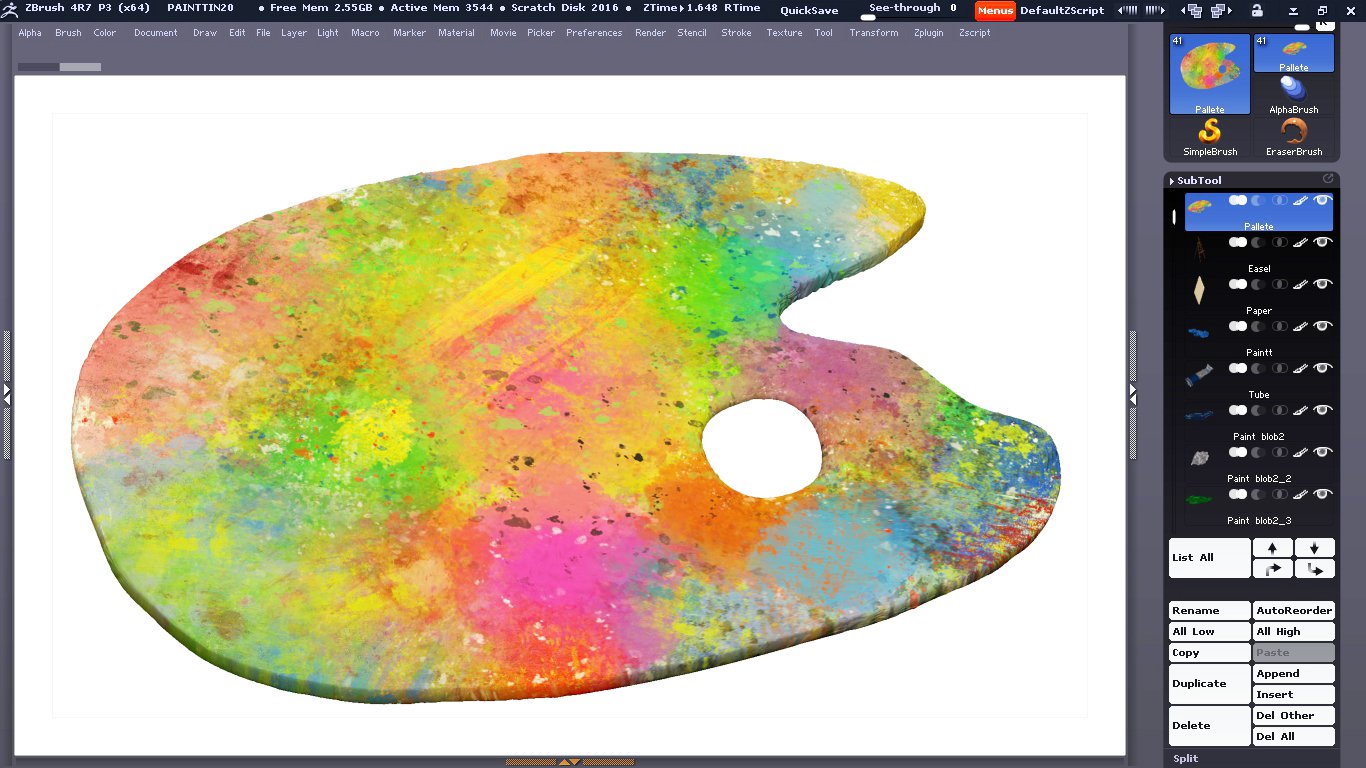This screenshot has height=768, width=1366.
Task: Select the SimpleBrush tool icon
Action: click(1210, 136)
